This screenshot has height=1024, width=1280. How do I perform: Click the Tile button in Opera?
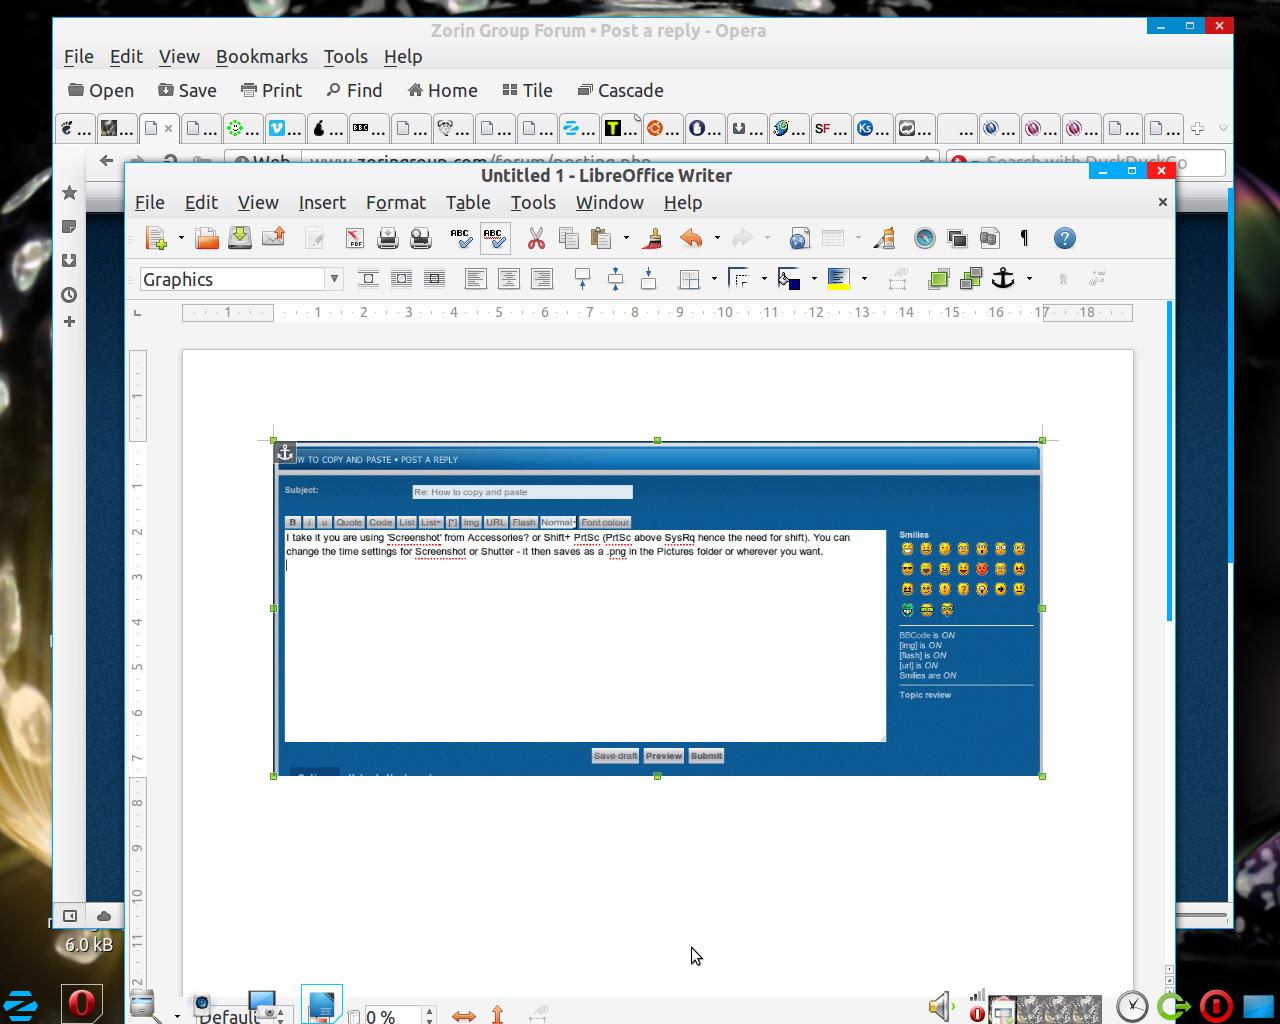pyautogui.click(x=527, y=90)
